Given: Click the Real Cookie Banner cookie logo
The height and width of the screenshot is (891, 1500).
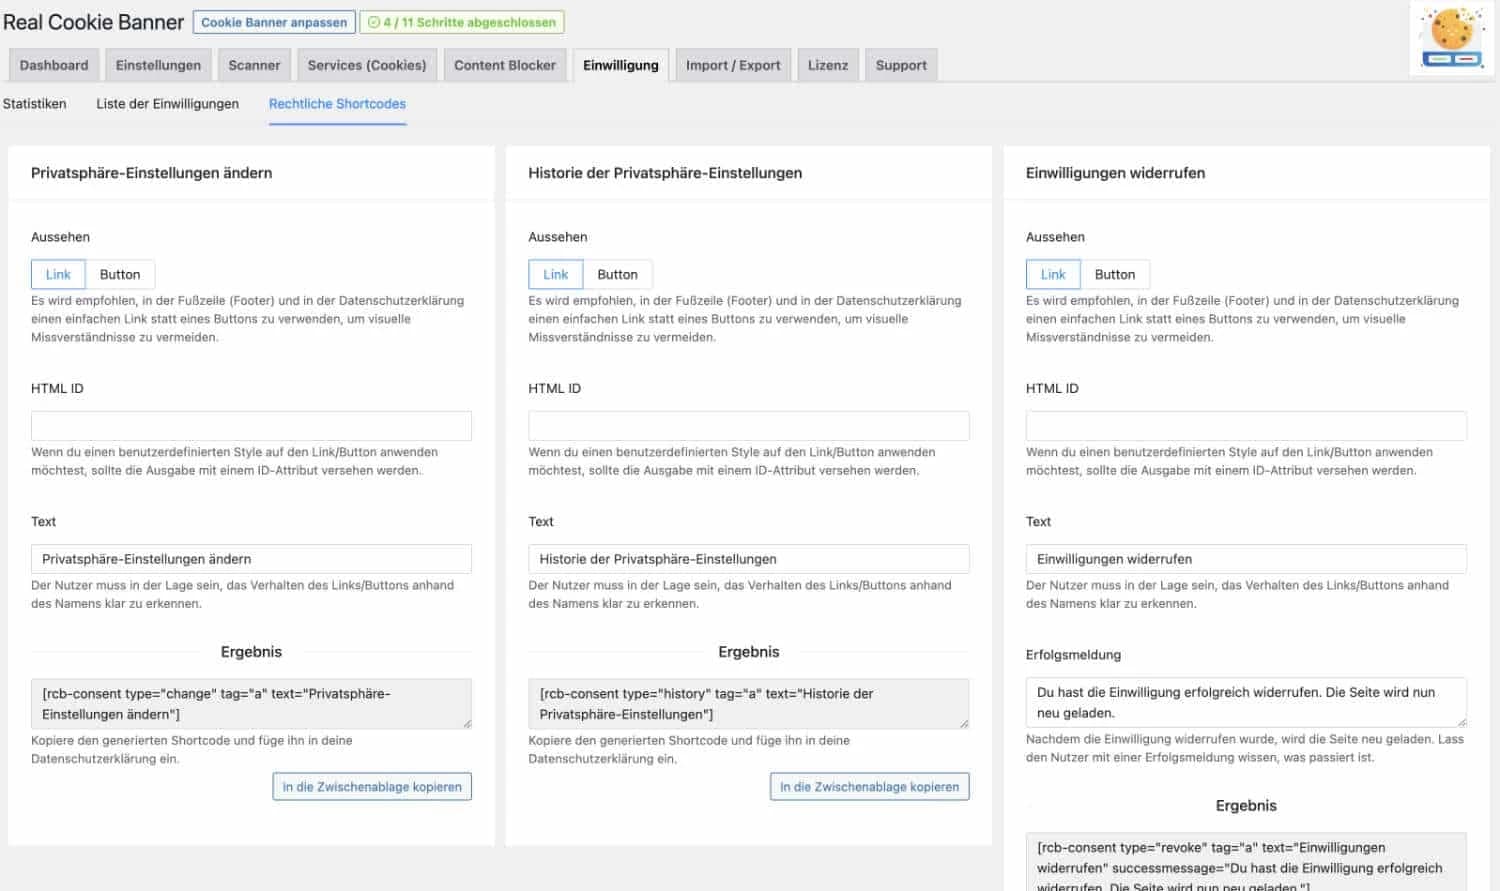Looking at the screenshot, I should [1451, 38].
